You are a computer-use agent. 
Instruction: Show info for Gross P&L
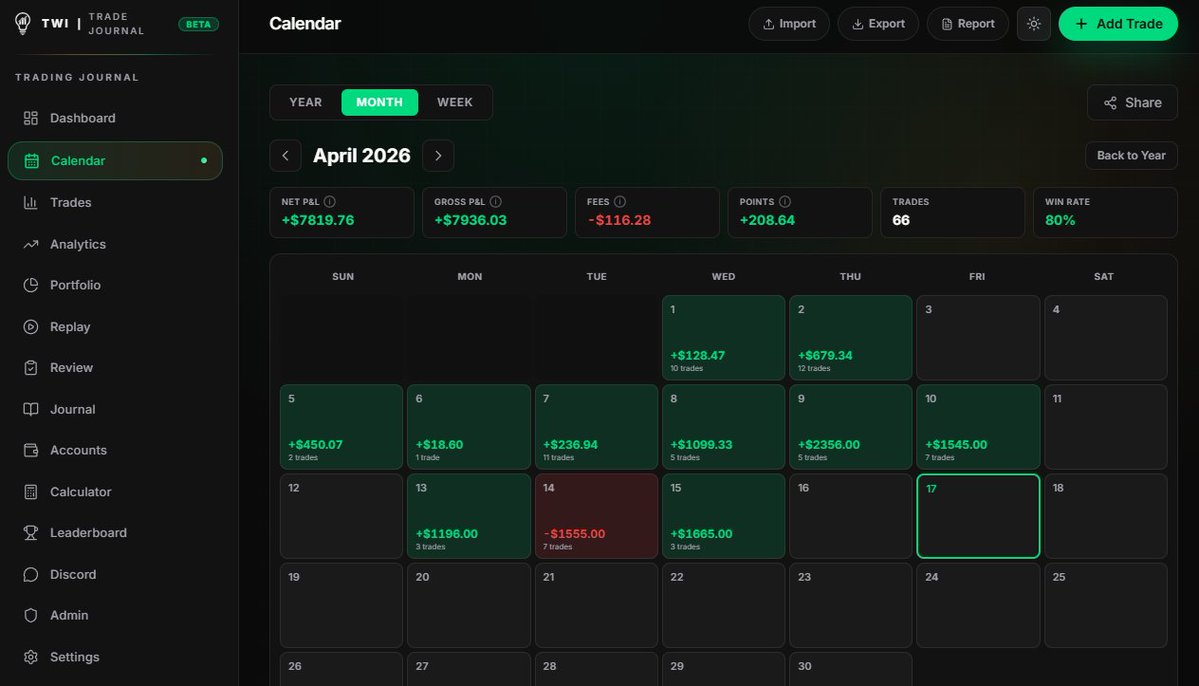496,202
